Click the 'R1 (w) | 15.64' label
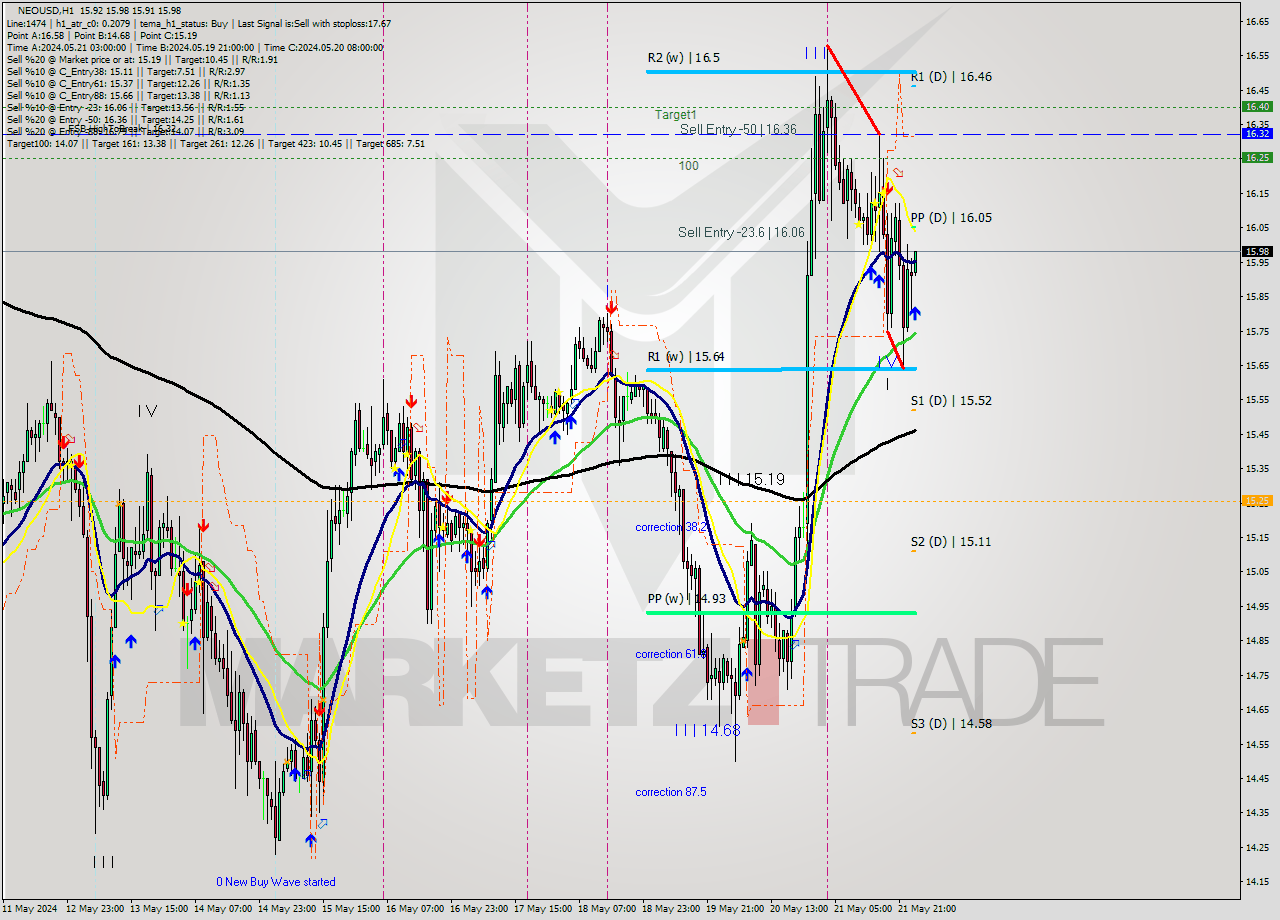The height and width of the screenshot is (920, 1280). (x=685, y=356)
